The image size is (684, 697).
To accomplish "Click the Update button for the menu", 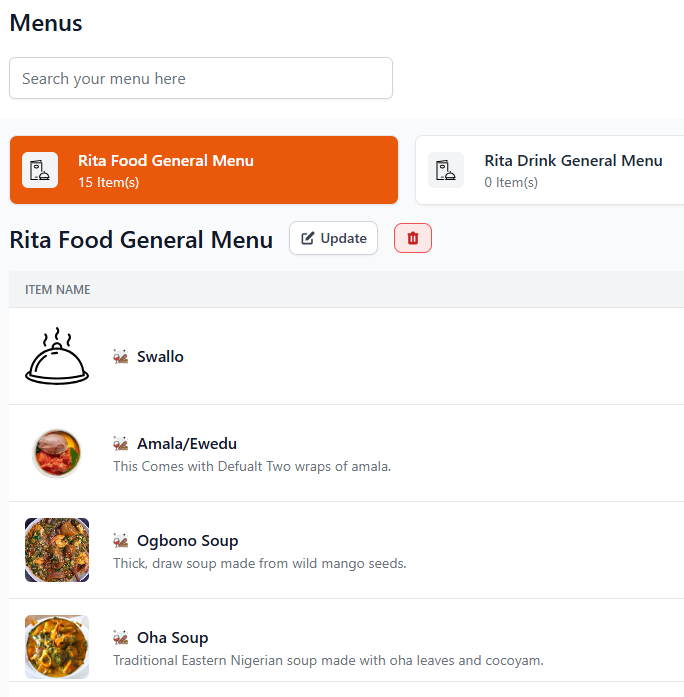I will coord(333,238).
